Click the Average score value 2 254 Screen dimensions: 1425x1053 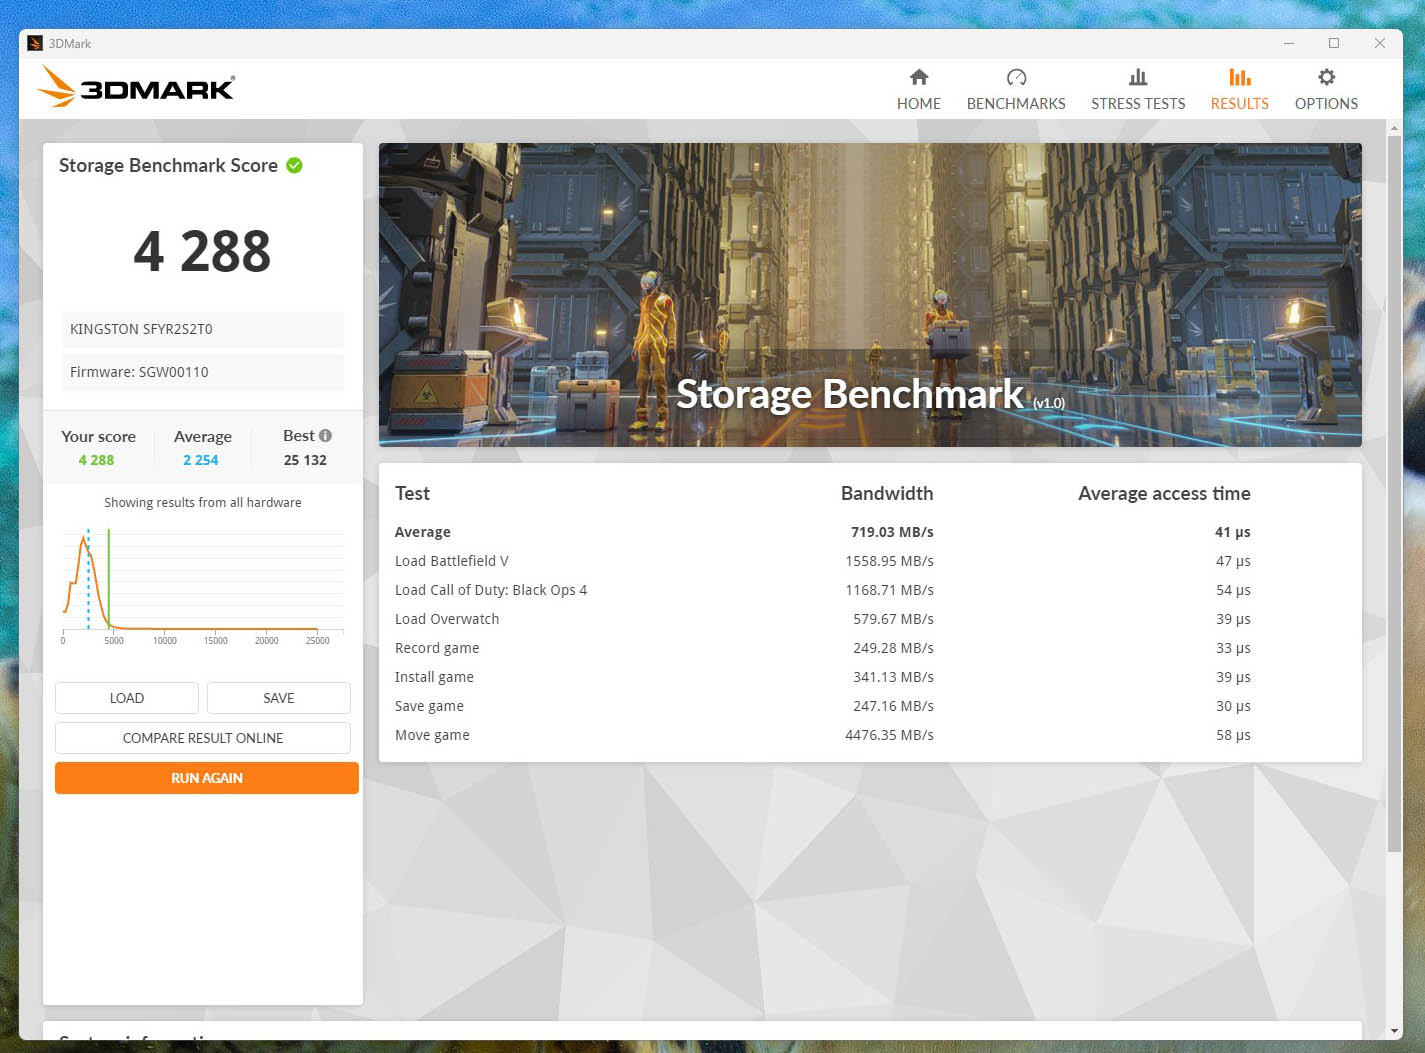[201, 460]
